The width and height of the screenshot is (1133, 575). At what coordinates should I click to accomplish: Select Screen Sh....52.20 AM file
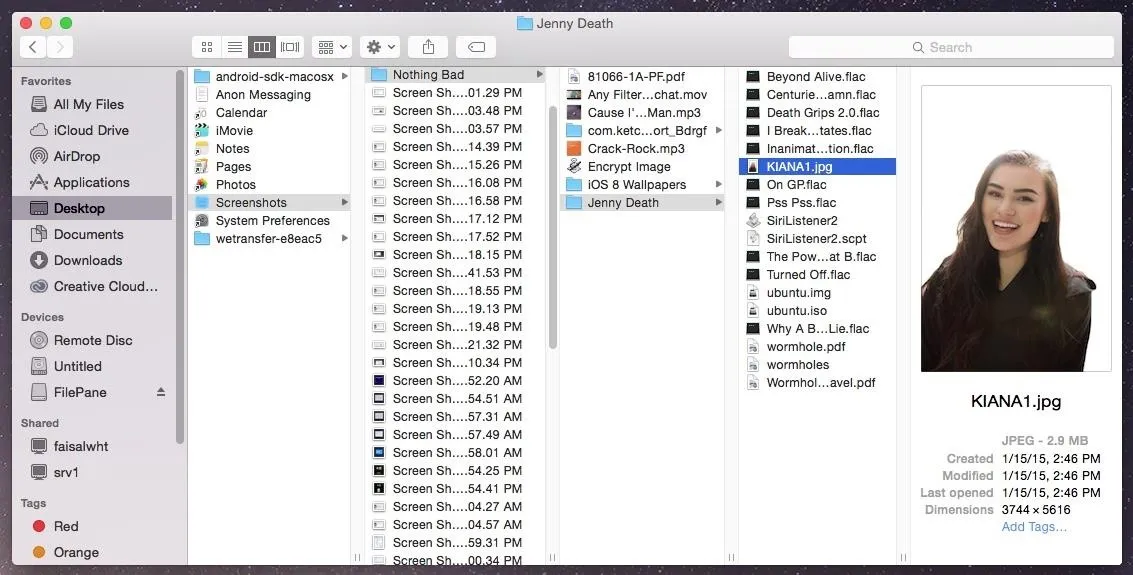coord(457,381)
